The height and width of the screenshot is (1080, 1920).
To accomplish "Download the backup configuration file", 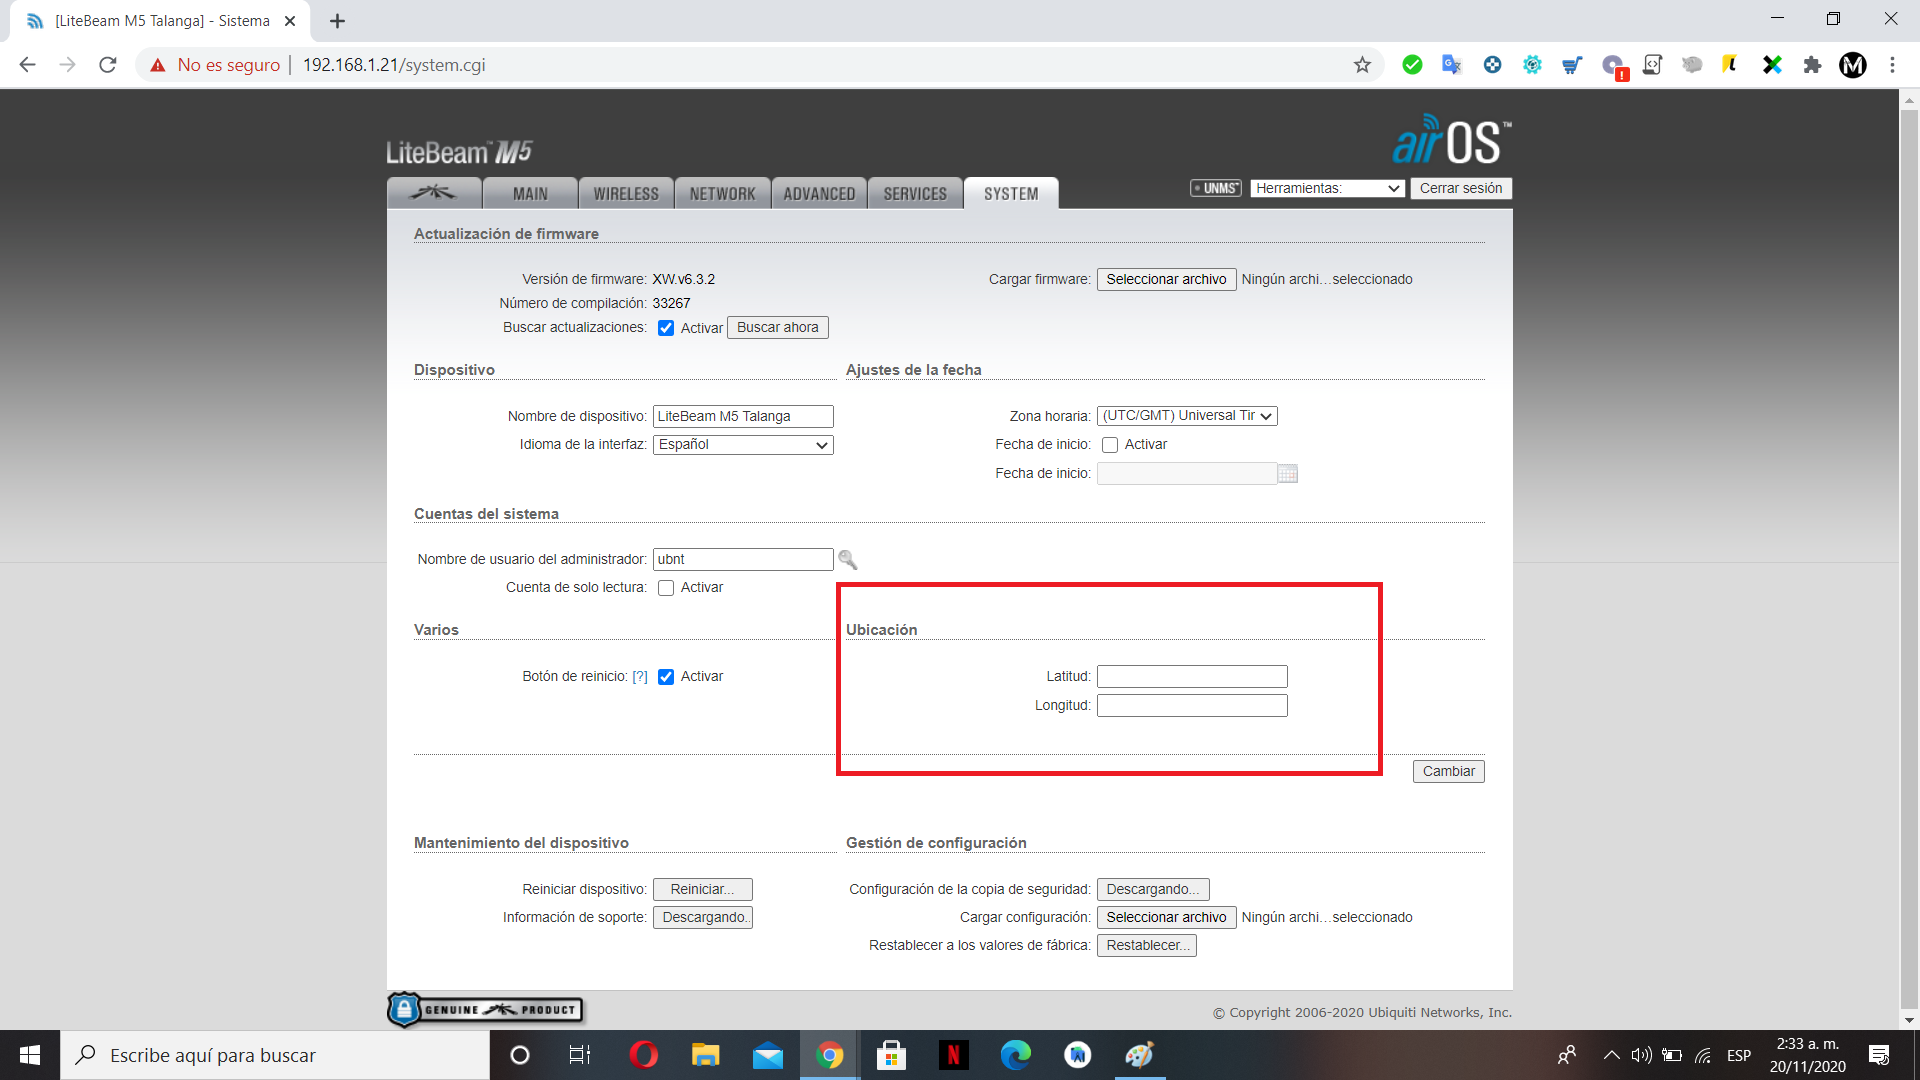I will [1153, 889].
